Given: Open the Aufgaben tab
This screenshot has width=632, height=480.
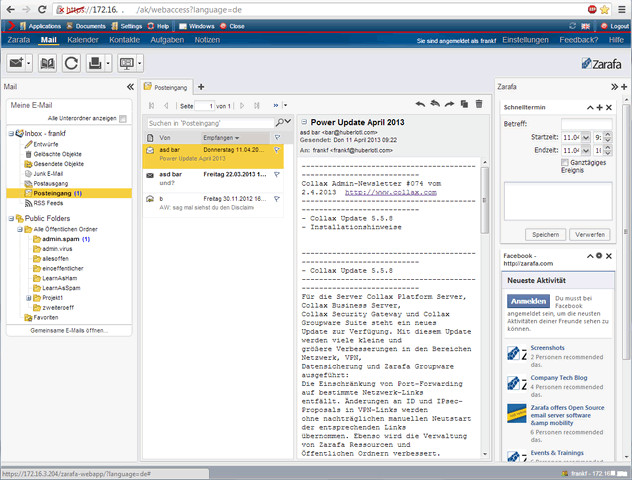Looking at the screenshot, I should [167, 40].
